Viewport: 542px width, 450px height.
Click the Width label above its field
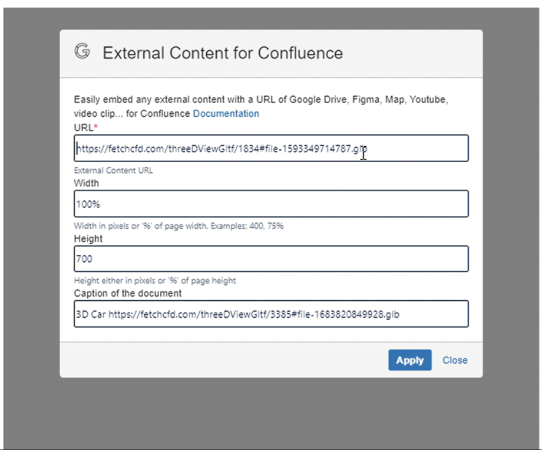click(86, 183)
